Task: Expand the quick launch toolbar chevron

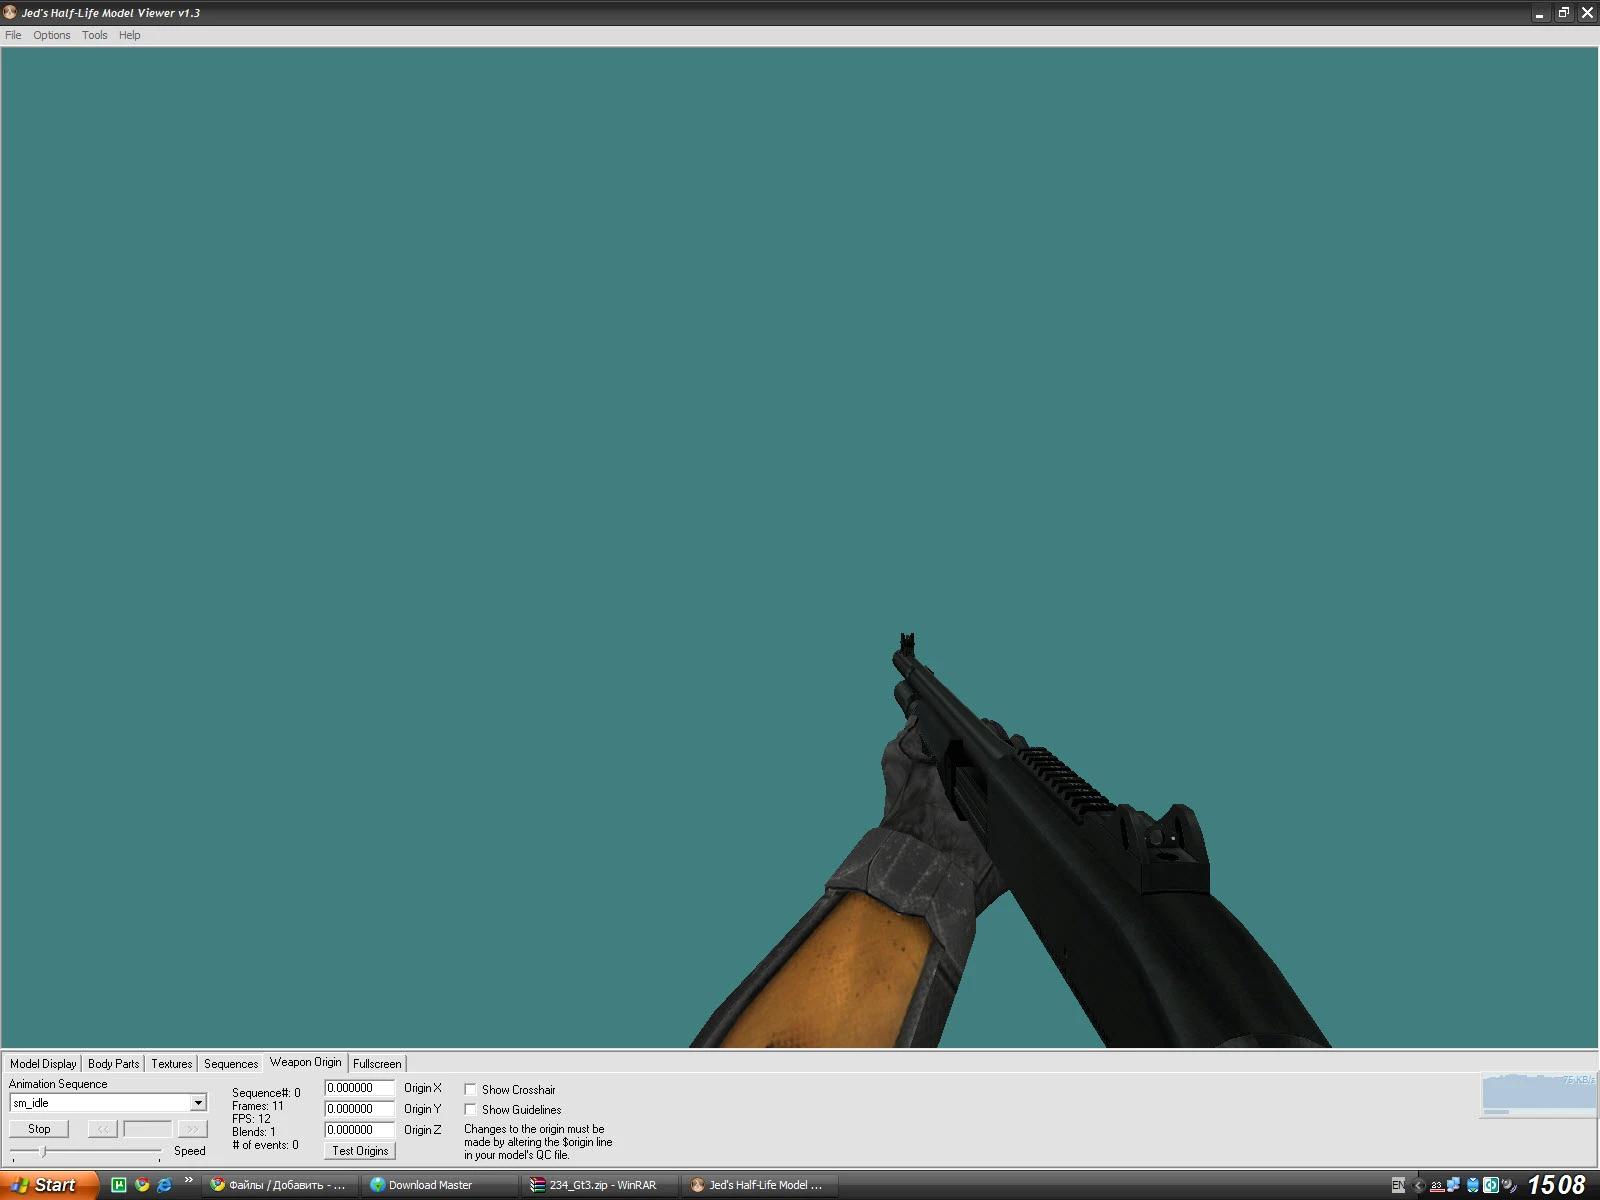Action: (186, 1180)
